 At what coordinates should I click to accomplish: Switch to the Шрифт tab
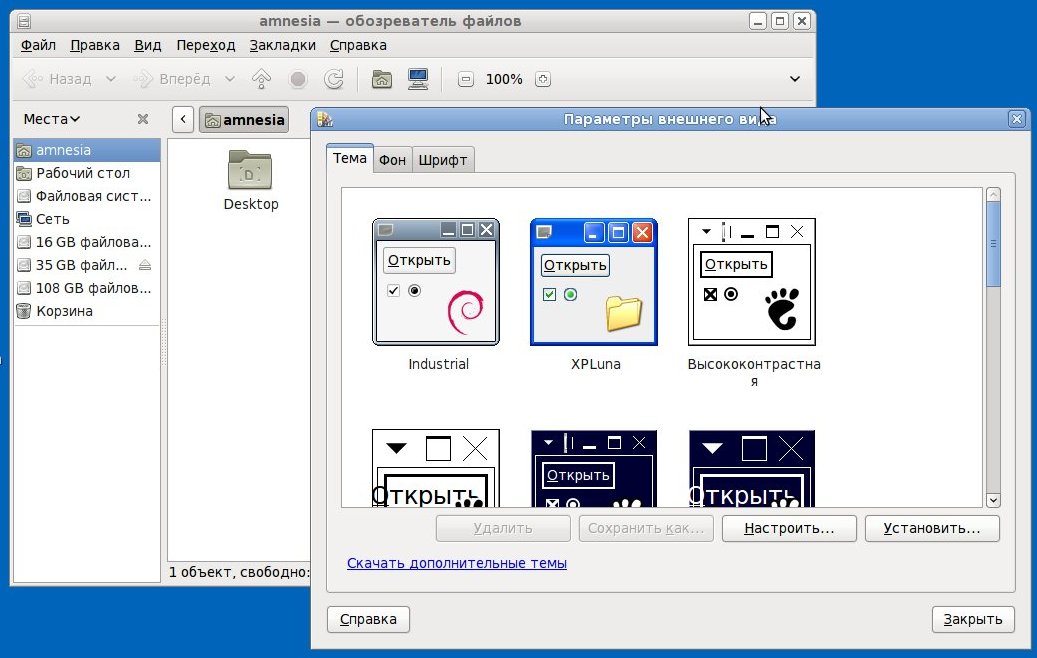click(443, 160)
